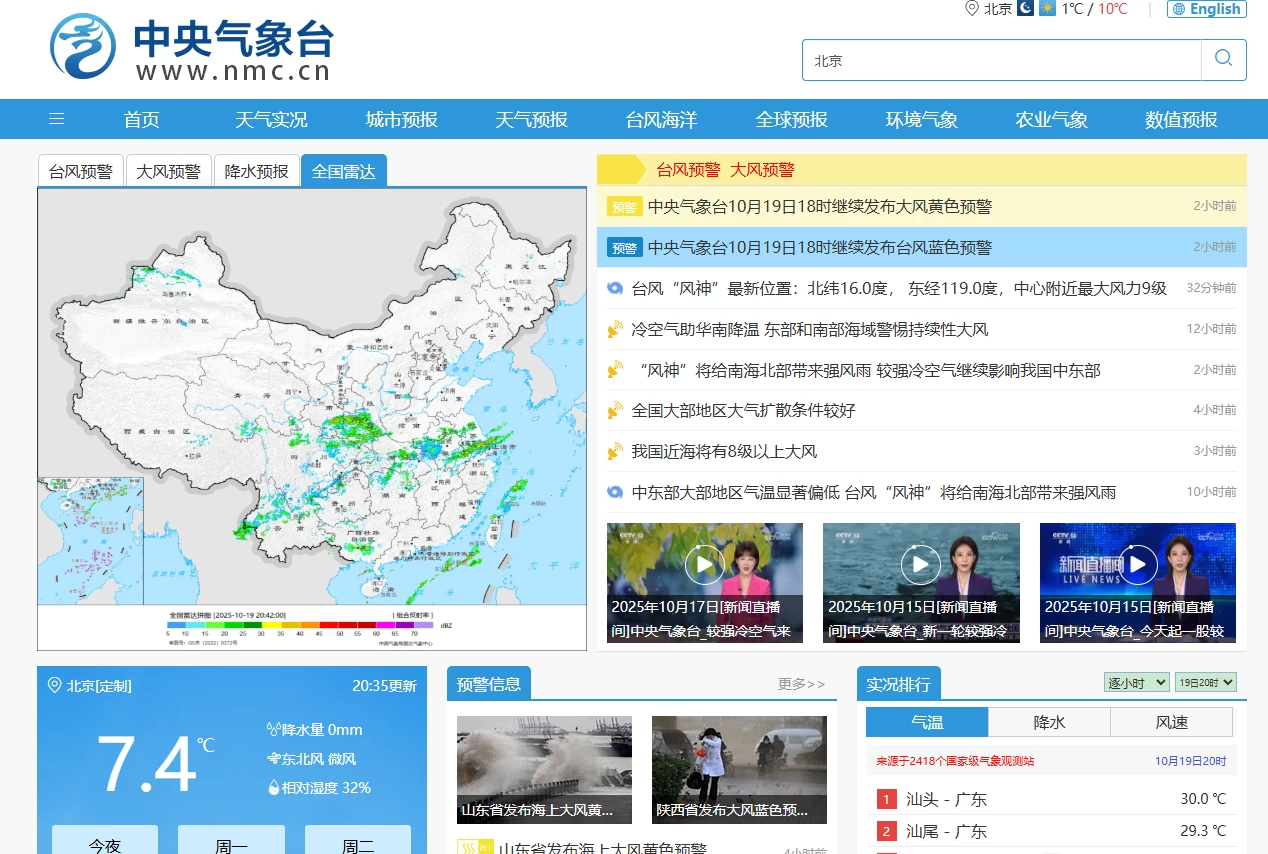Play the middle 2025年10月15日 video
This screenshot has height=854, width=1268.
[x=920, y=565]
